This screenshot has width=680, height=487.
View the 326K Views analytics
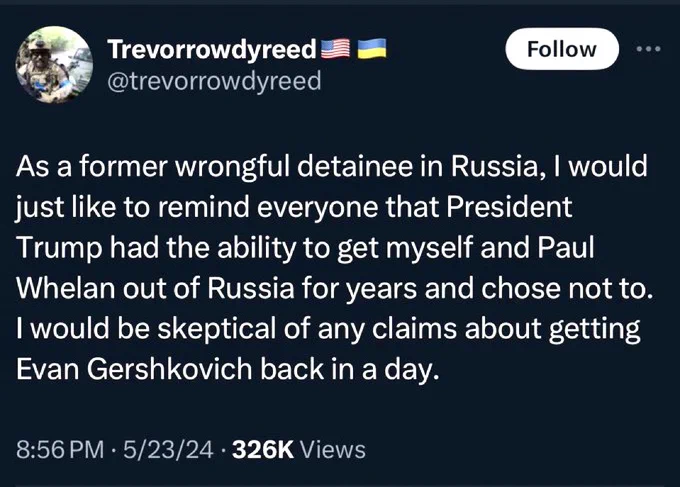(299, 450)
